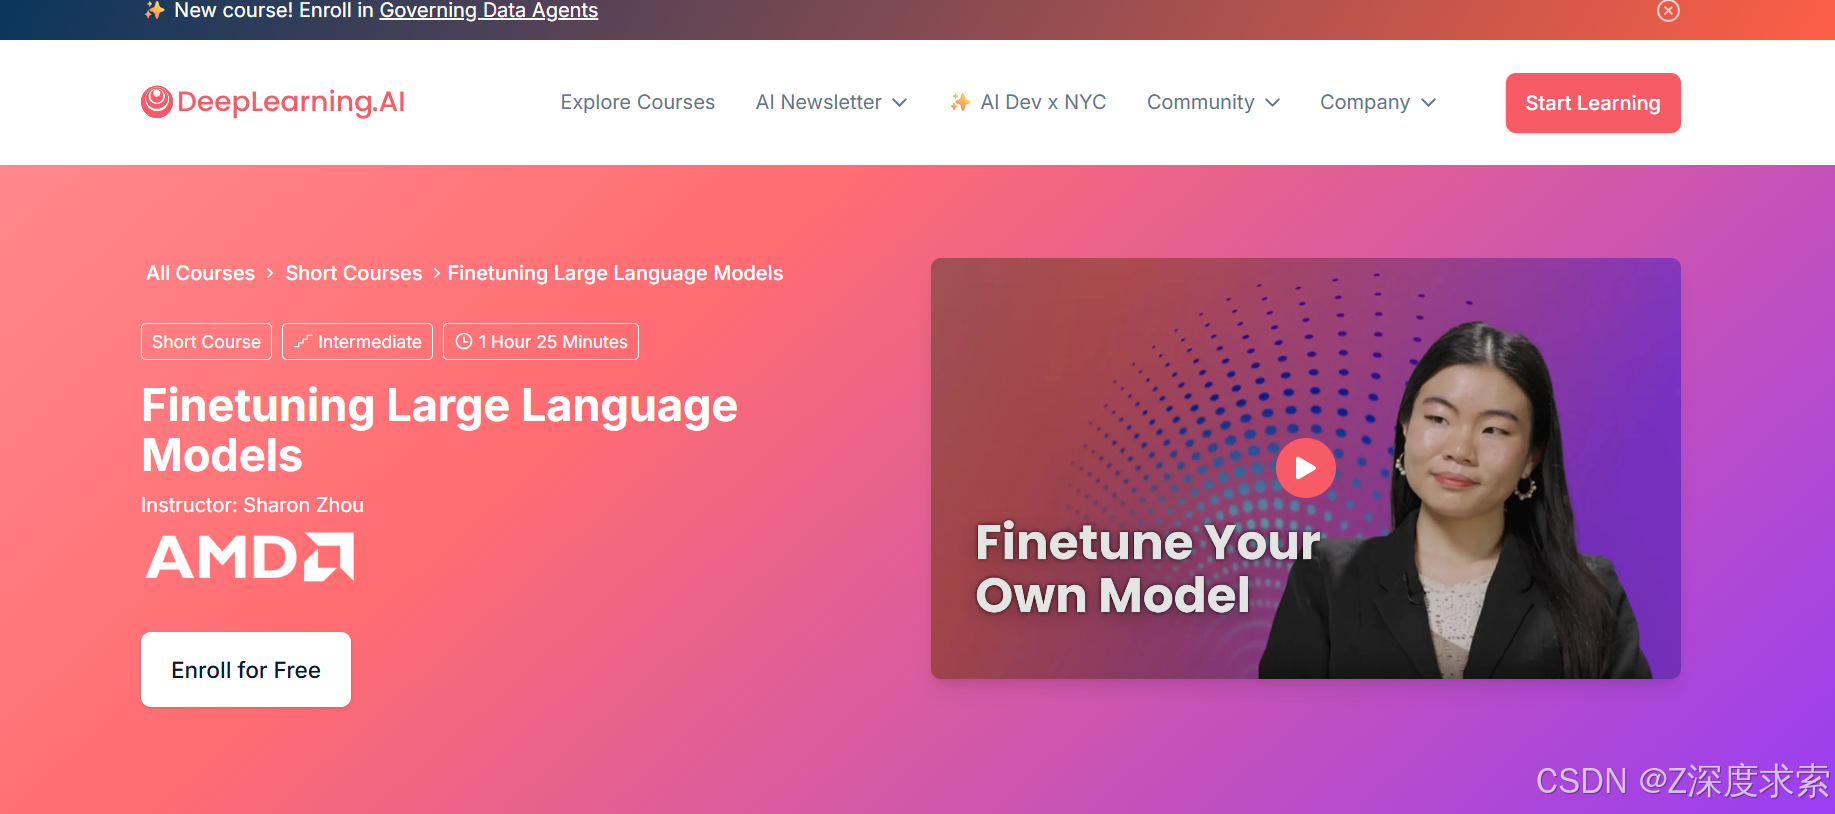The height and width of the screenshot is (814, 1835).
Task: Click the Finetuning Large Language Models heading
Action: [440, 430]
